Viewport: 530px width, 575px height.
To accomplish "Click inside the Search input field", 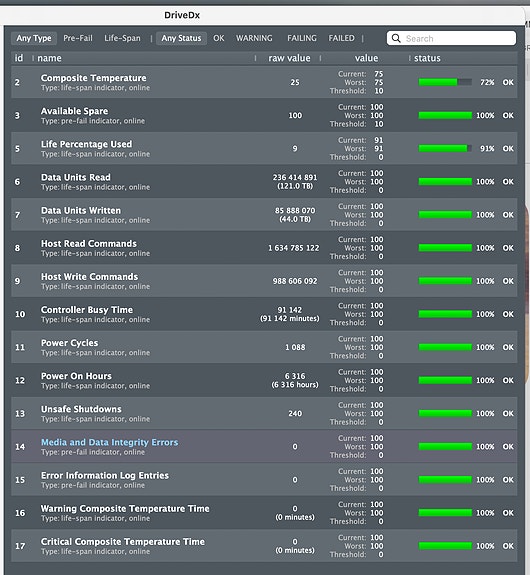I will (x=451, y=38).
